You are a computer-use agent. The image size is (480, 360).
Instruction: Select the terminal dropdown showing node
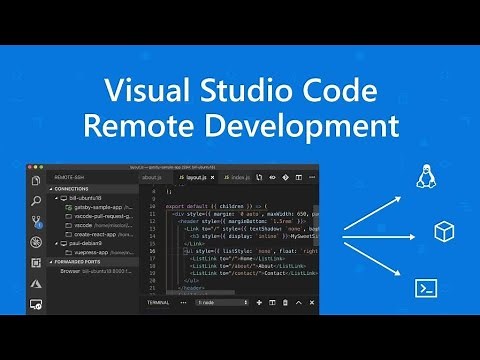[x=222, y=303]
